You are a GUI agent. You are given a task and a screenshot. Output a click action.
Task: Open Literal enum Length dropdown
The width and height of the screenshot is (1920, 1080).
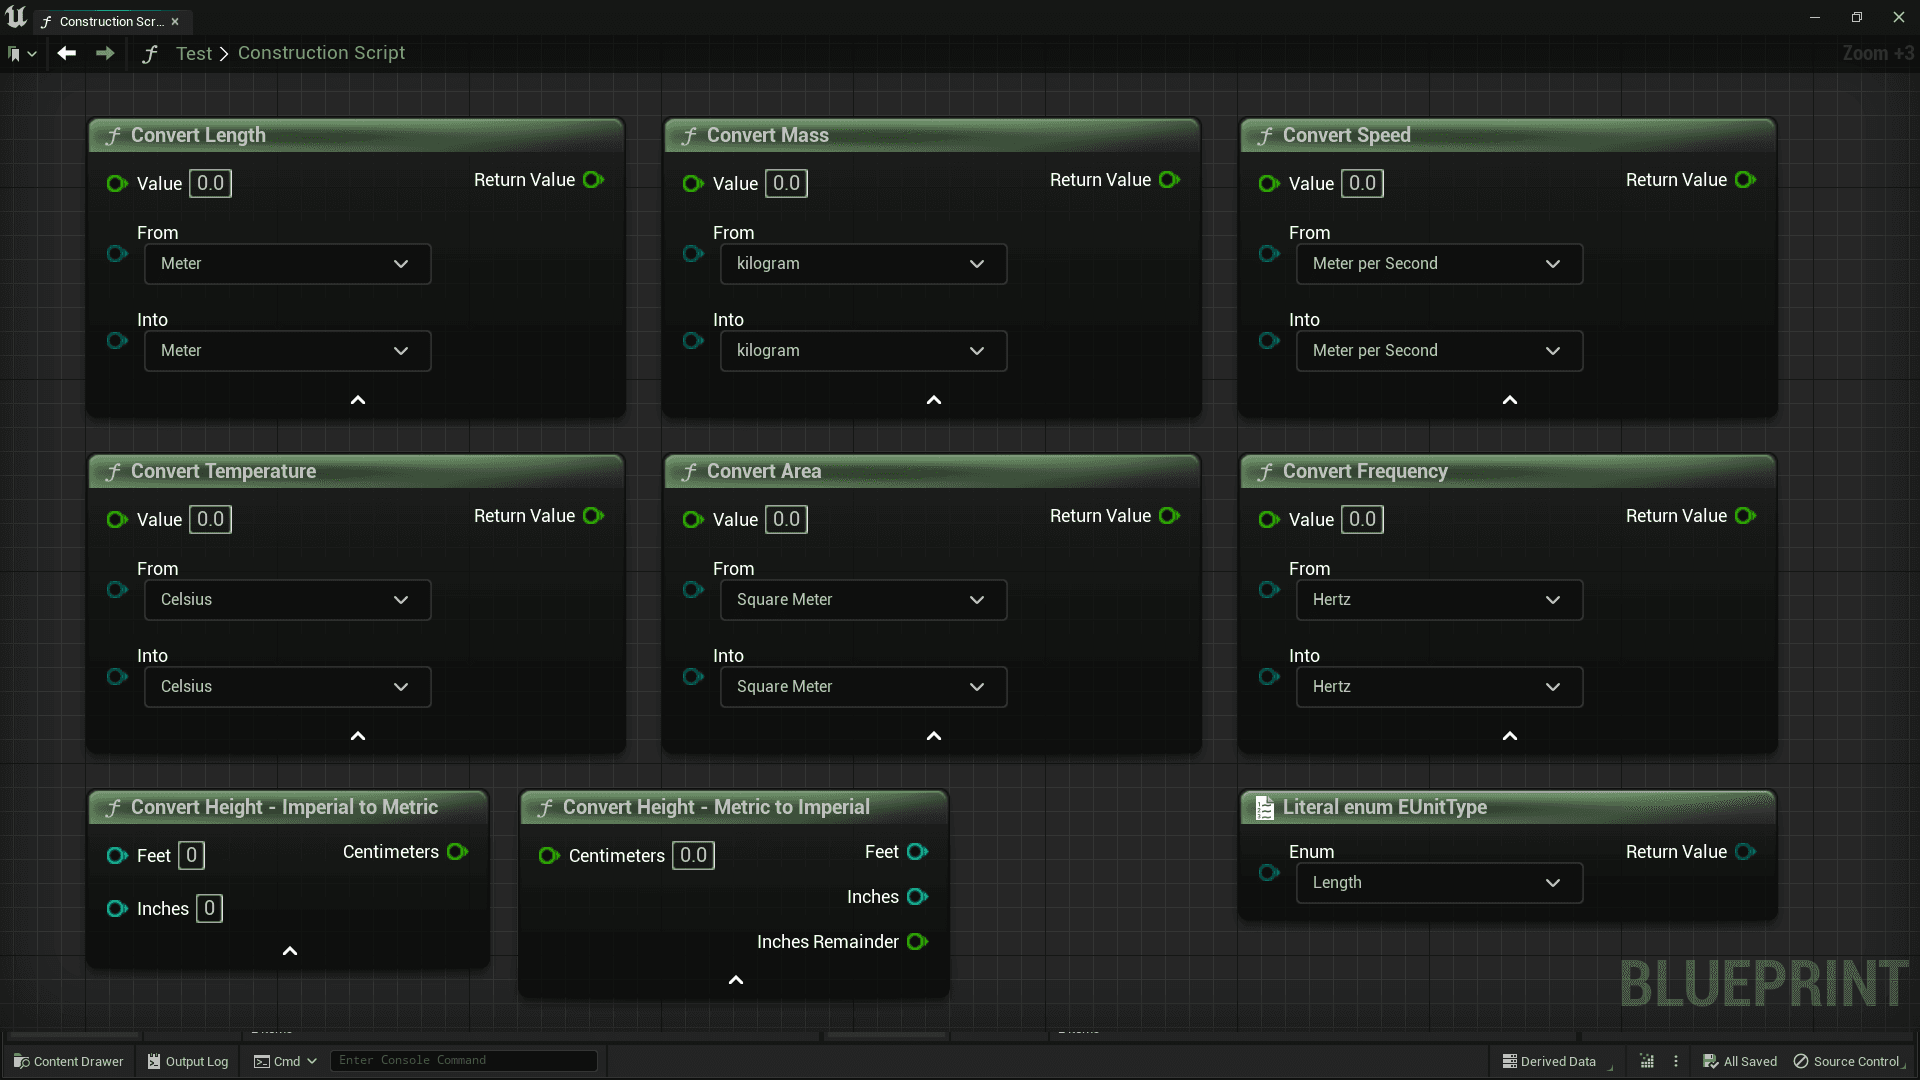point(1439,883)
